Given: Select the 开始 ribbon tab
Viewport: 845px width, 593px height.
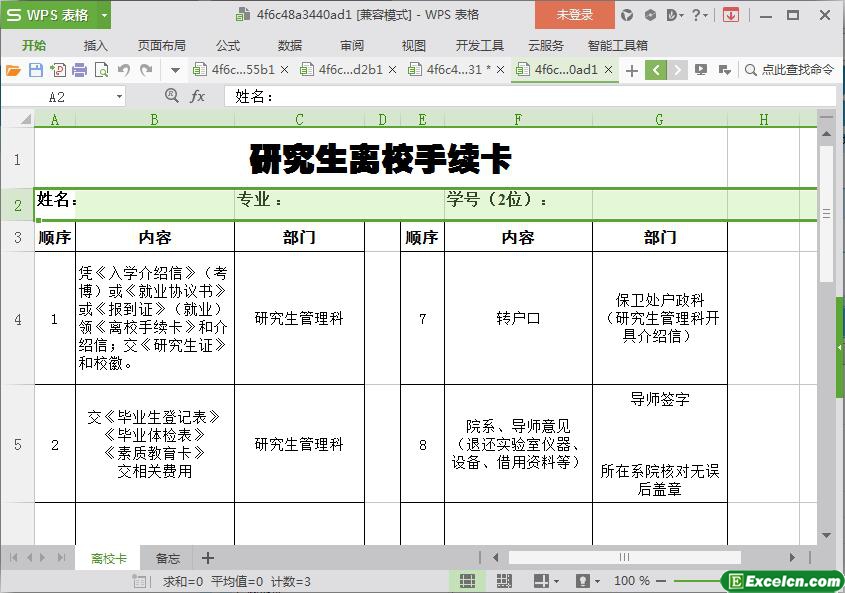Looking at the screenshot, I should coord(34,46).
